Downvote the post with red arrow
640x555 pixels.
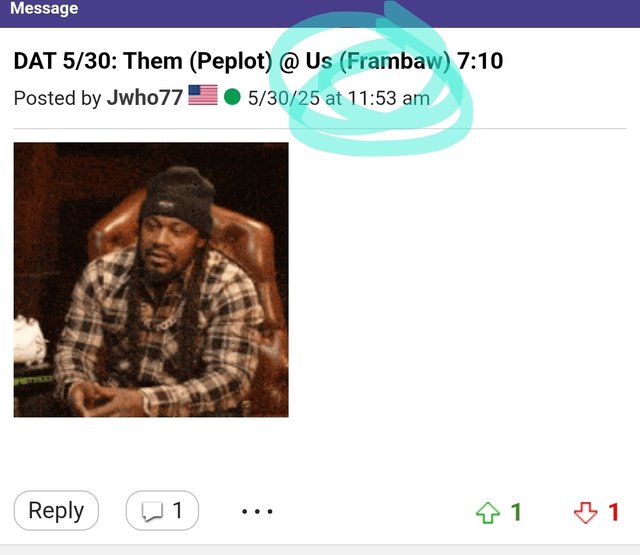[585, 513]
